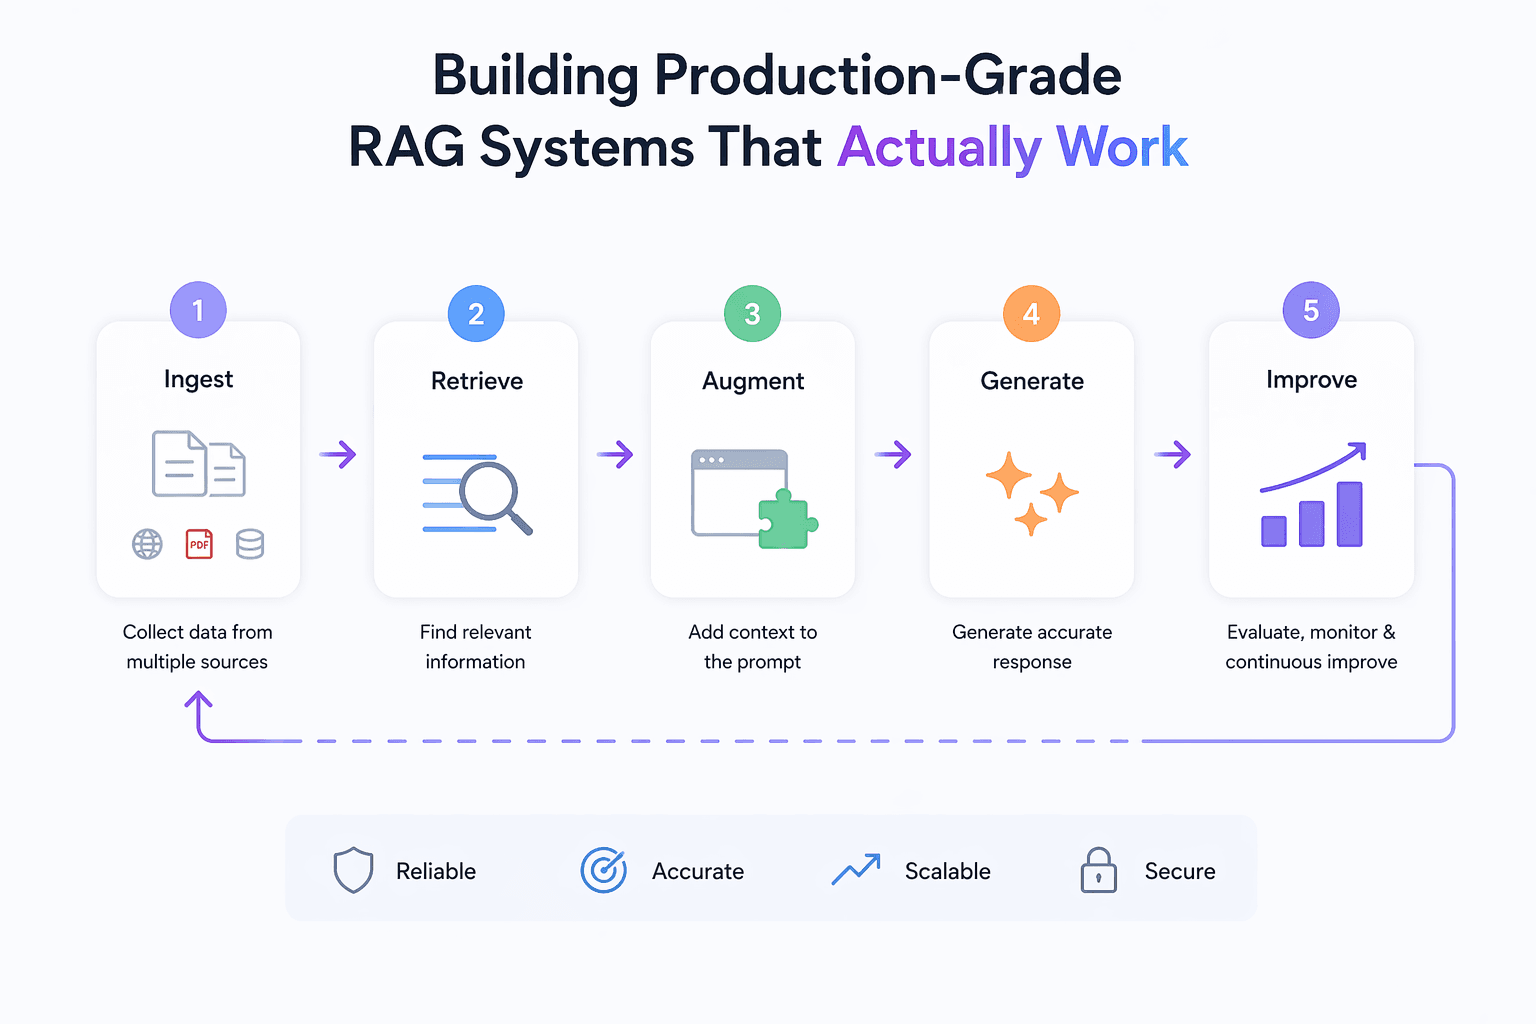Select the numbered badge 3 above Augment
Image resolution: width=1536 pixels, height=1024 pixels.
(752, 313)
